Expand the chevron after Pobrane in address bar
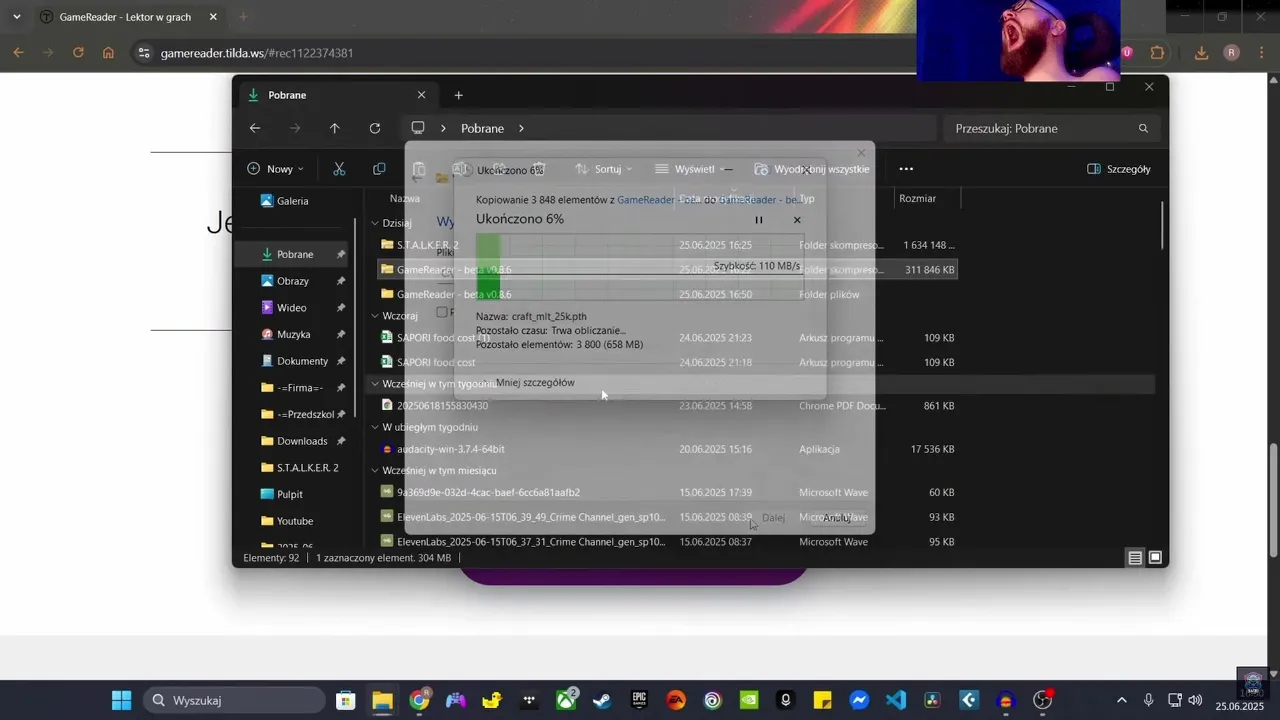1280x720 pixels. point(521,128)
